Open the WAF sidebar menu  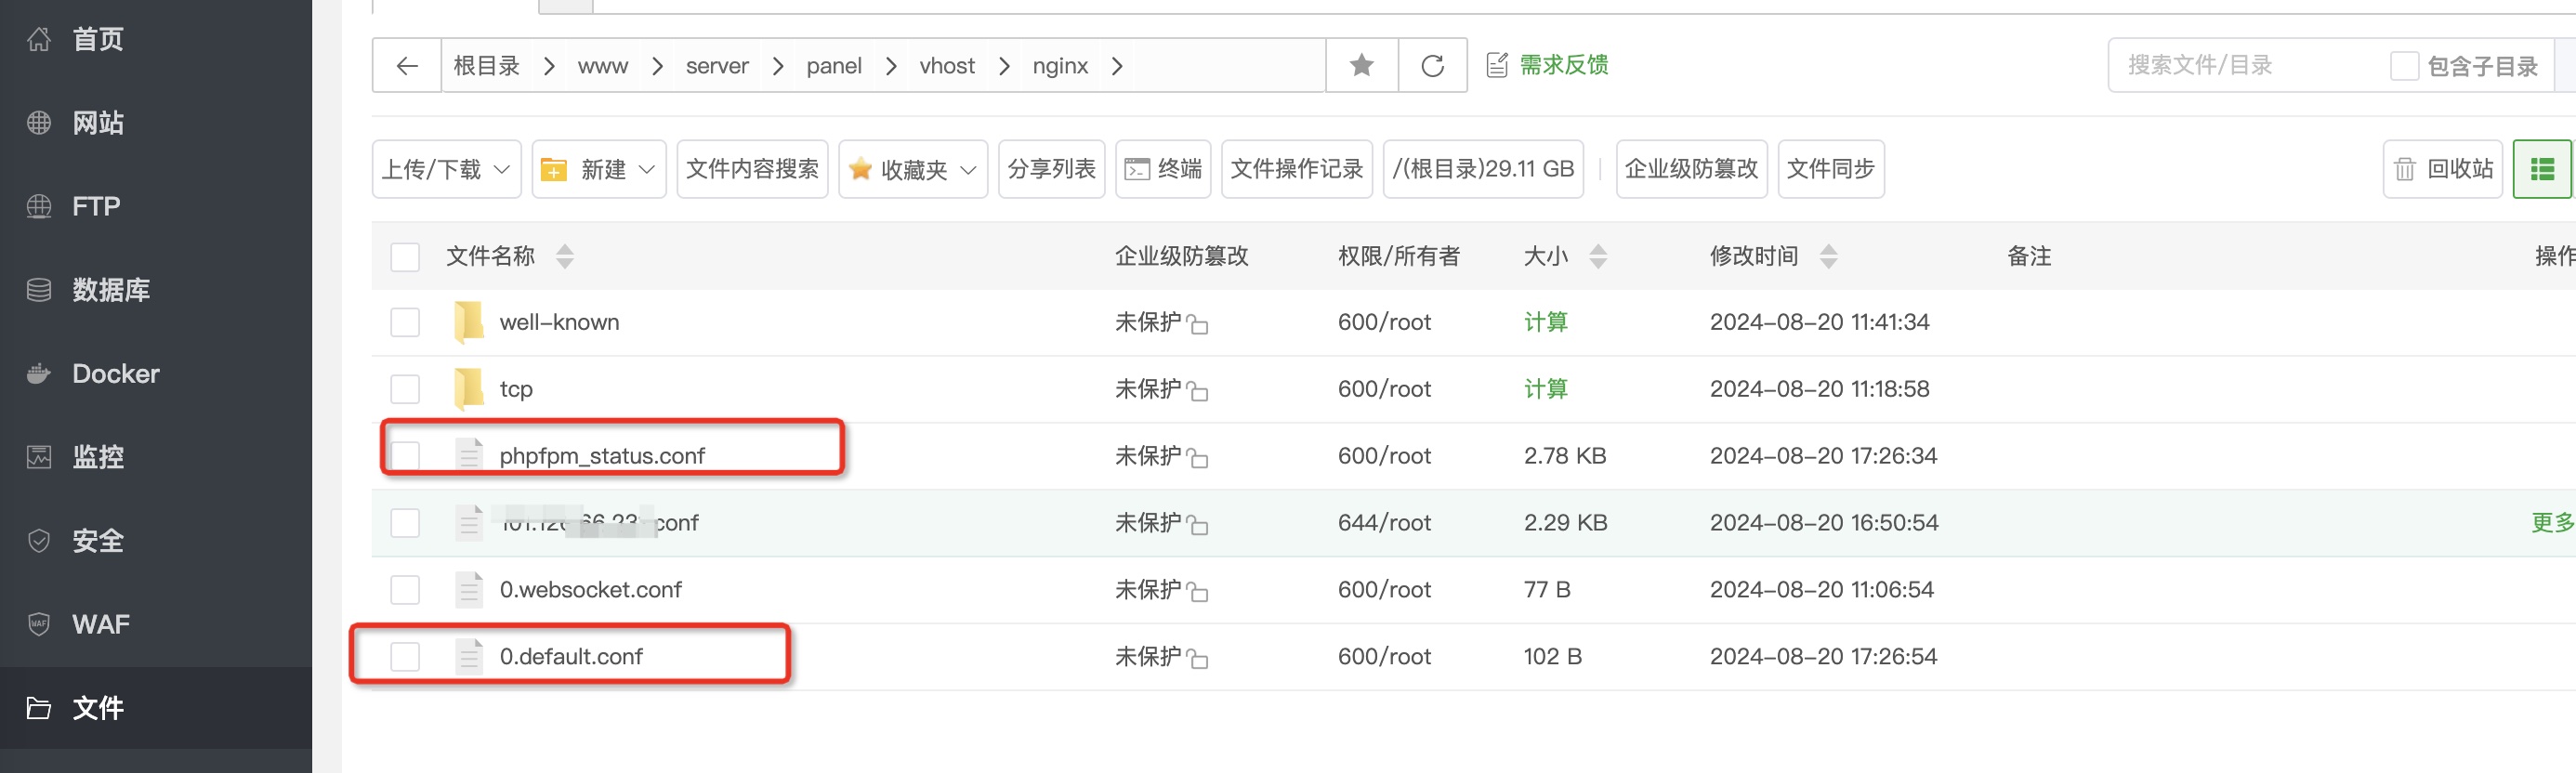point(100,624)
